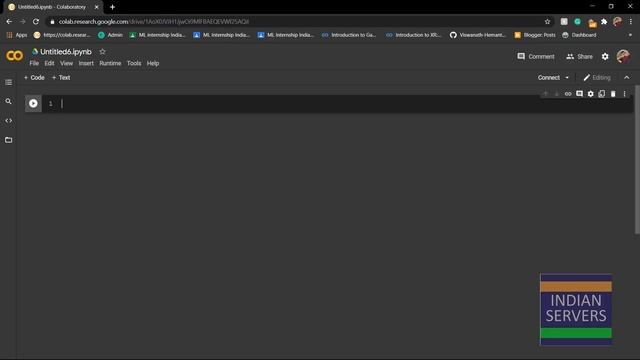Open Colab settings gear in header
The height and width of the screenshot is (360, 640).
(605, 57)
